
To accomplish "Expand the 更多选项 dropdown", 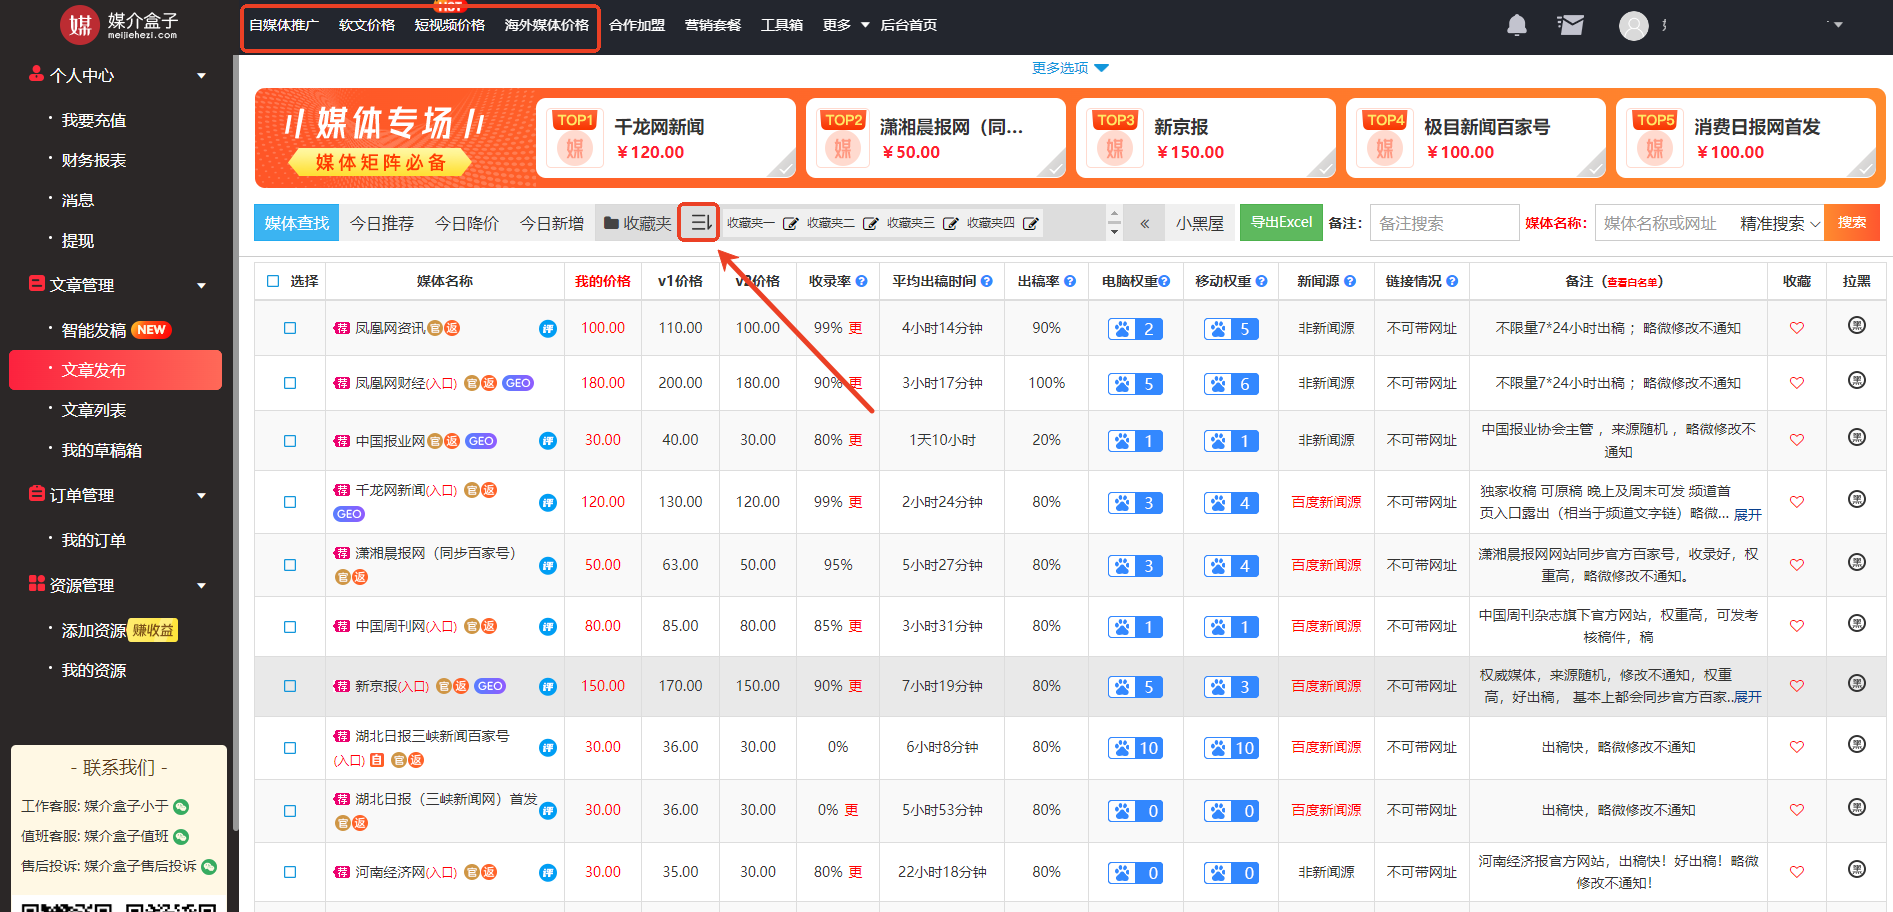I will click(1070, 68).
